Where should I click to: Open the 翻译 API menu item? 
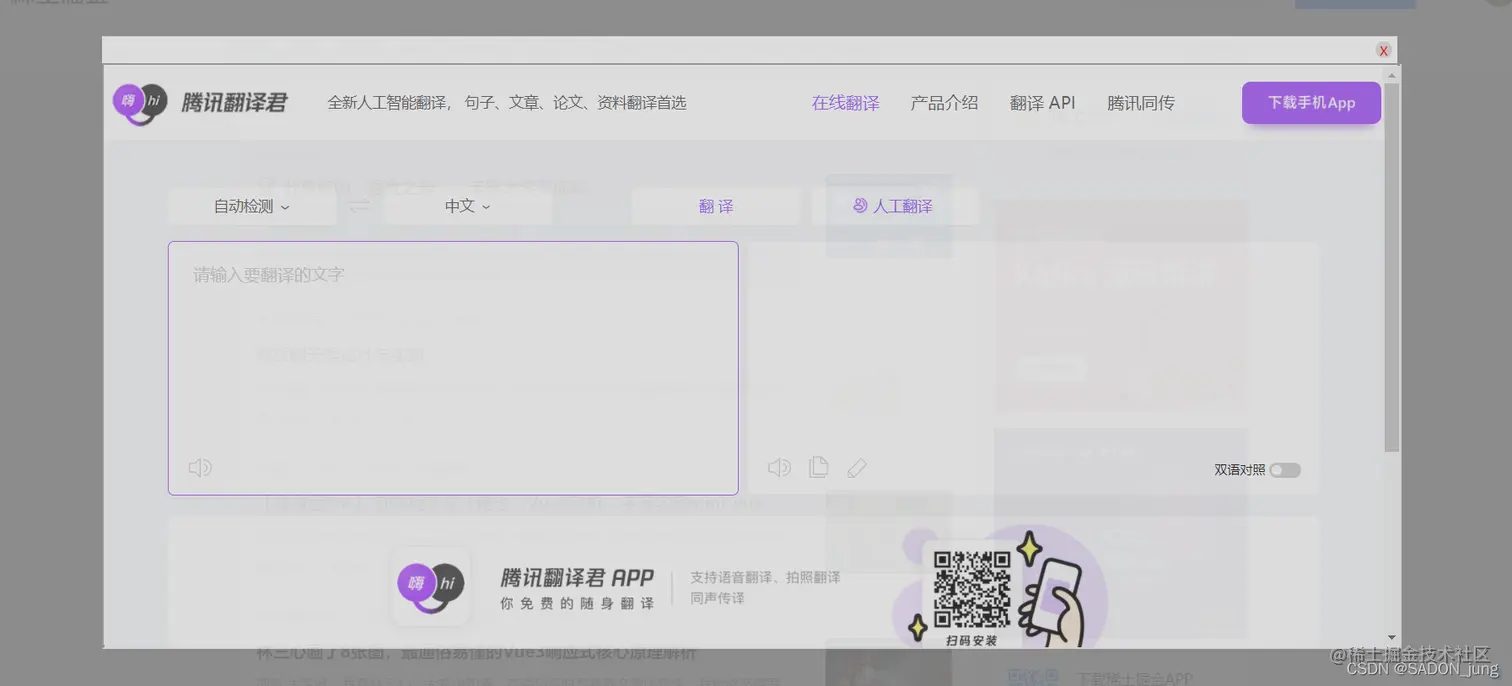(1042, 103)
